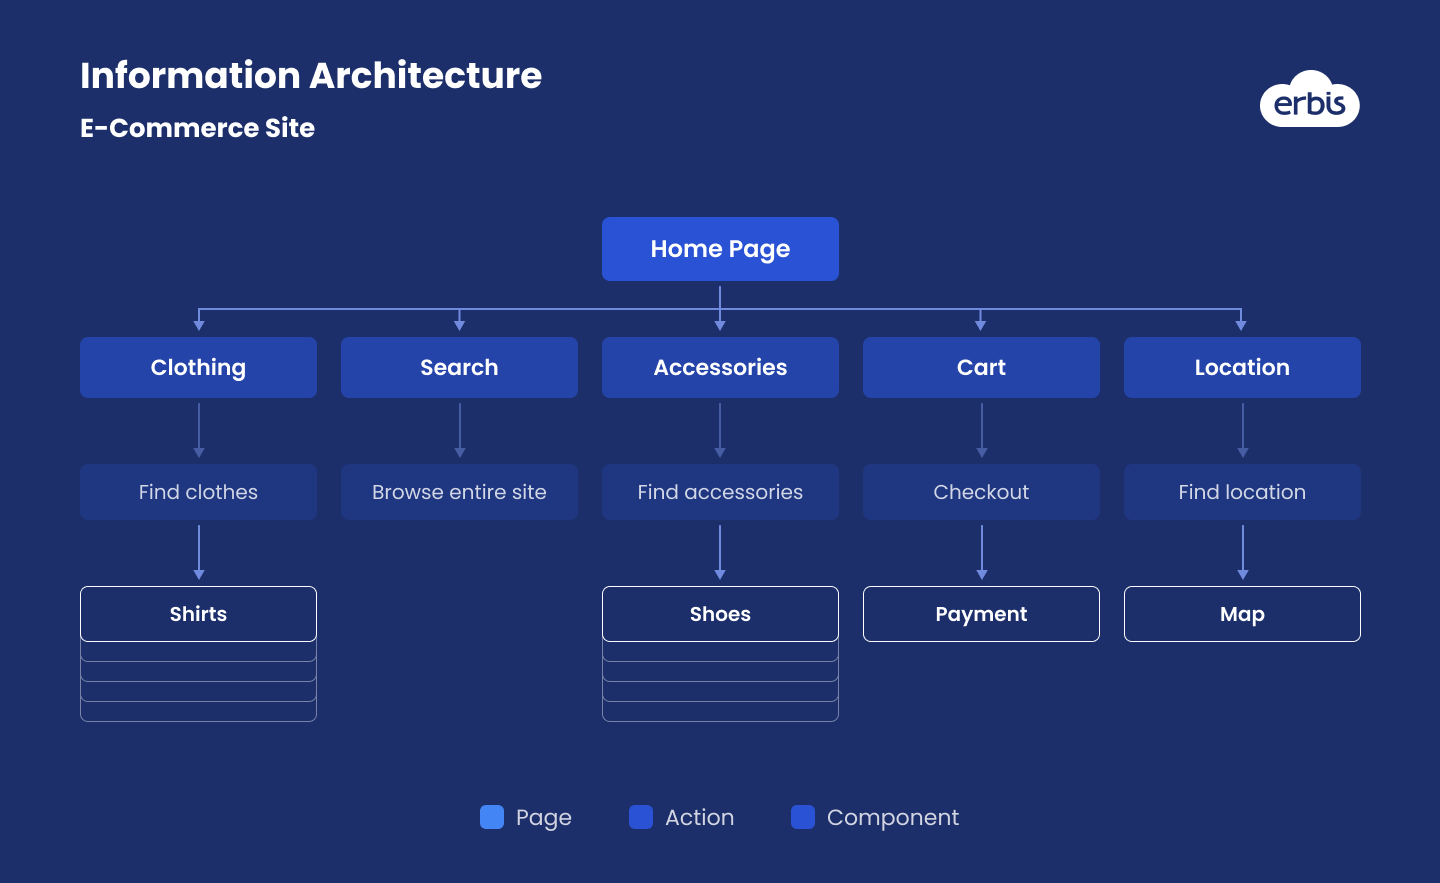The height and width of the screenshot is (883, 1440).
Task: Toggle the Find location action node
Action: click(x=1242, y=492)
